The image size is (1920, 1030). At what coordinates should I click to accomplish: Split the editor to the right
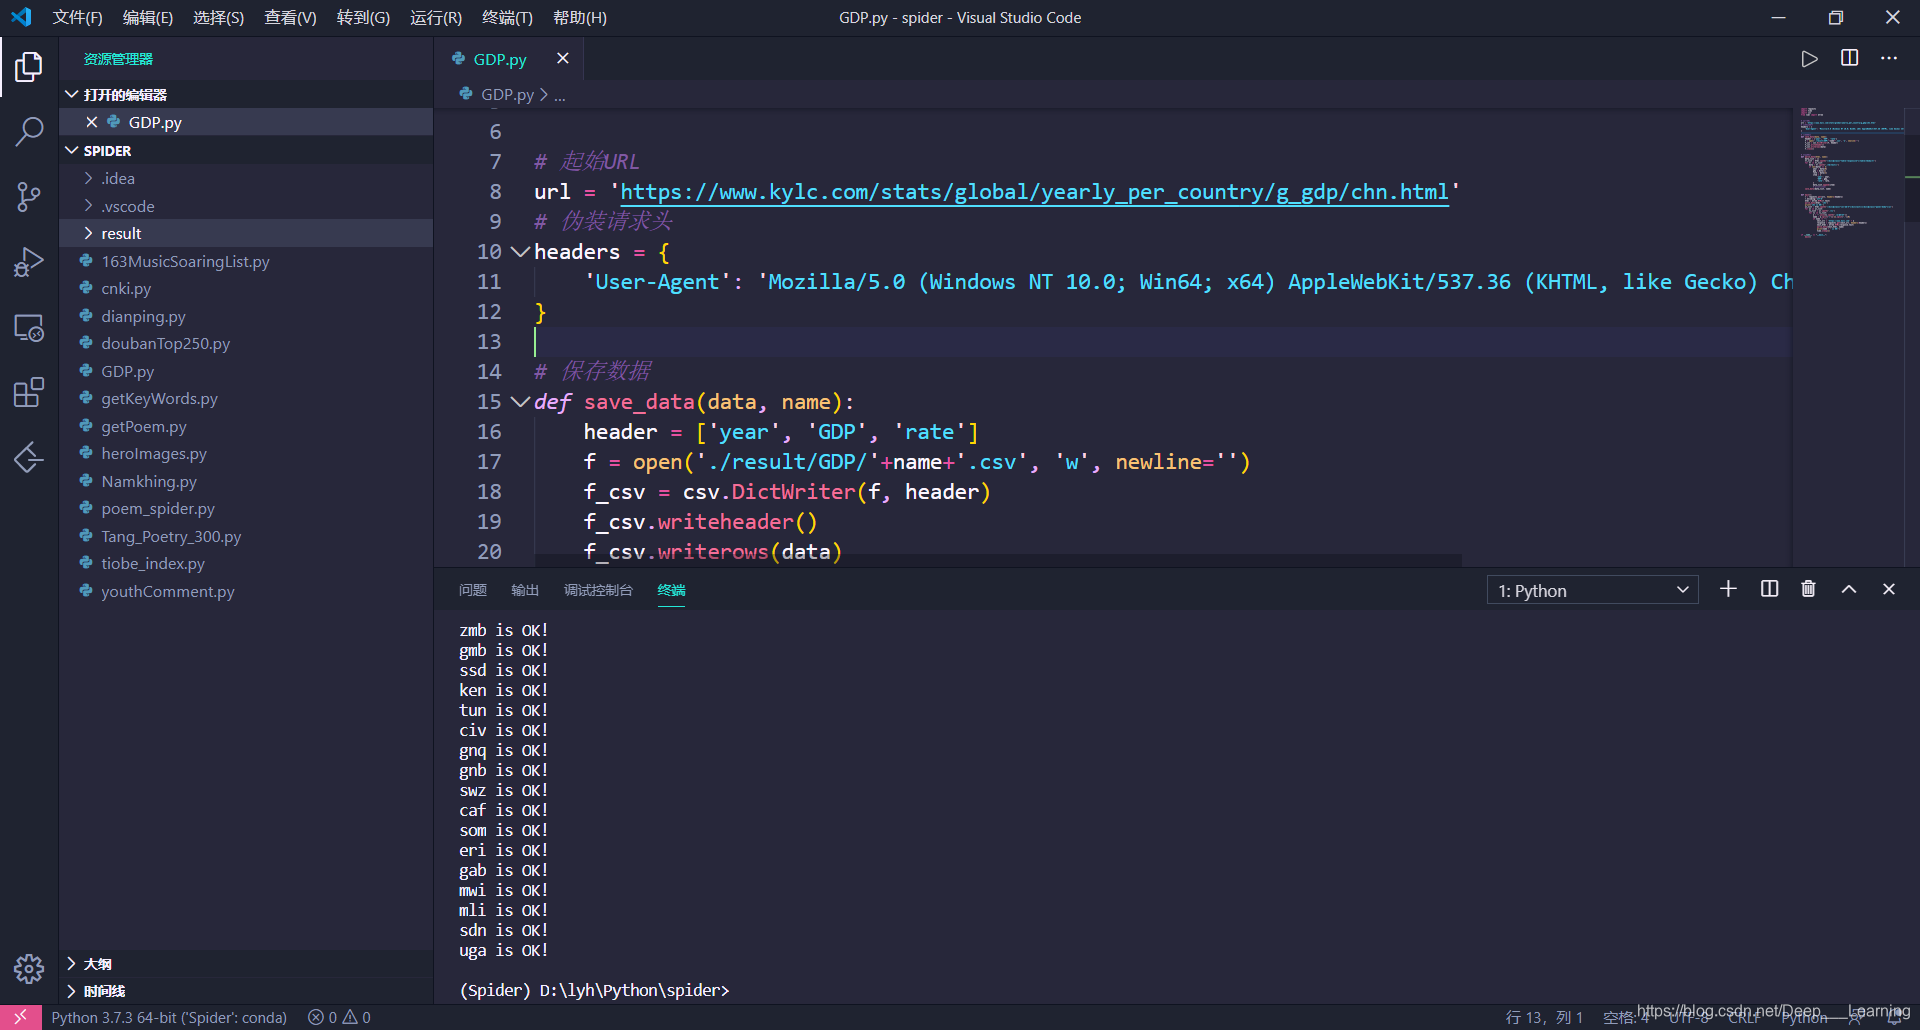click(1850, 59)
